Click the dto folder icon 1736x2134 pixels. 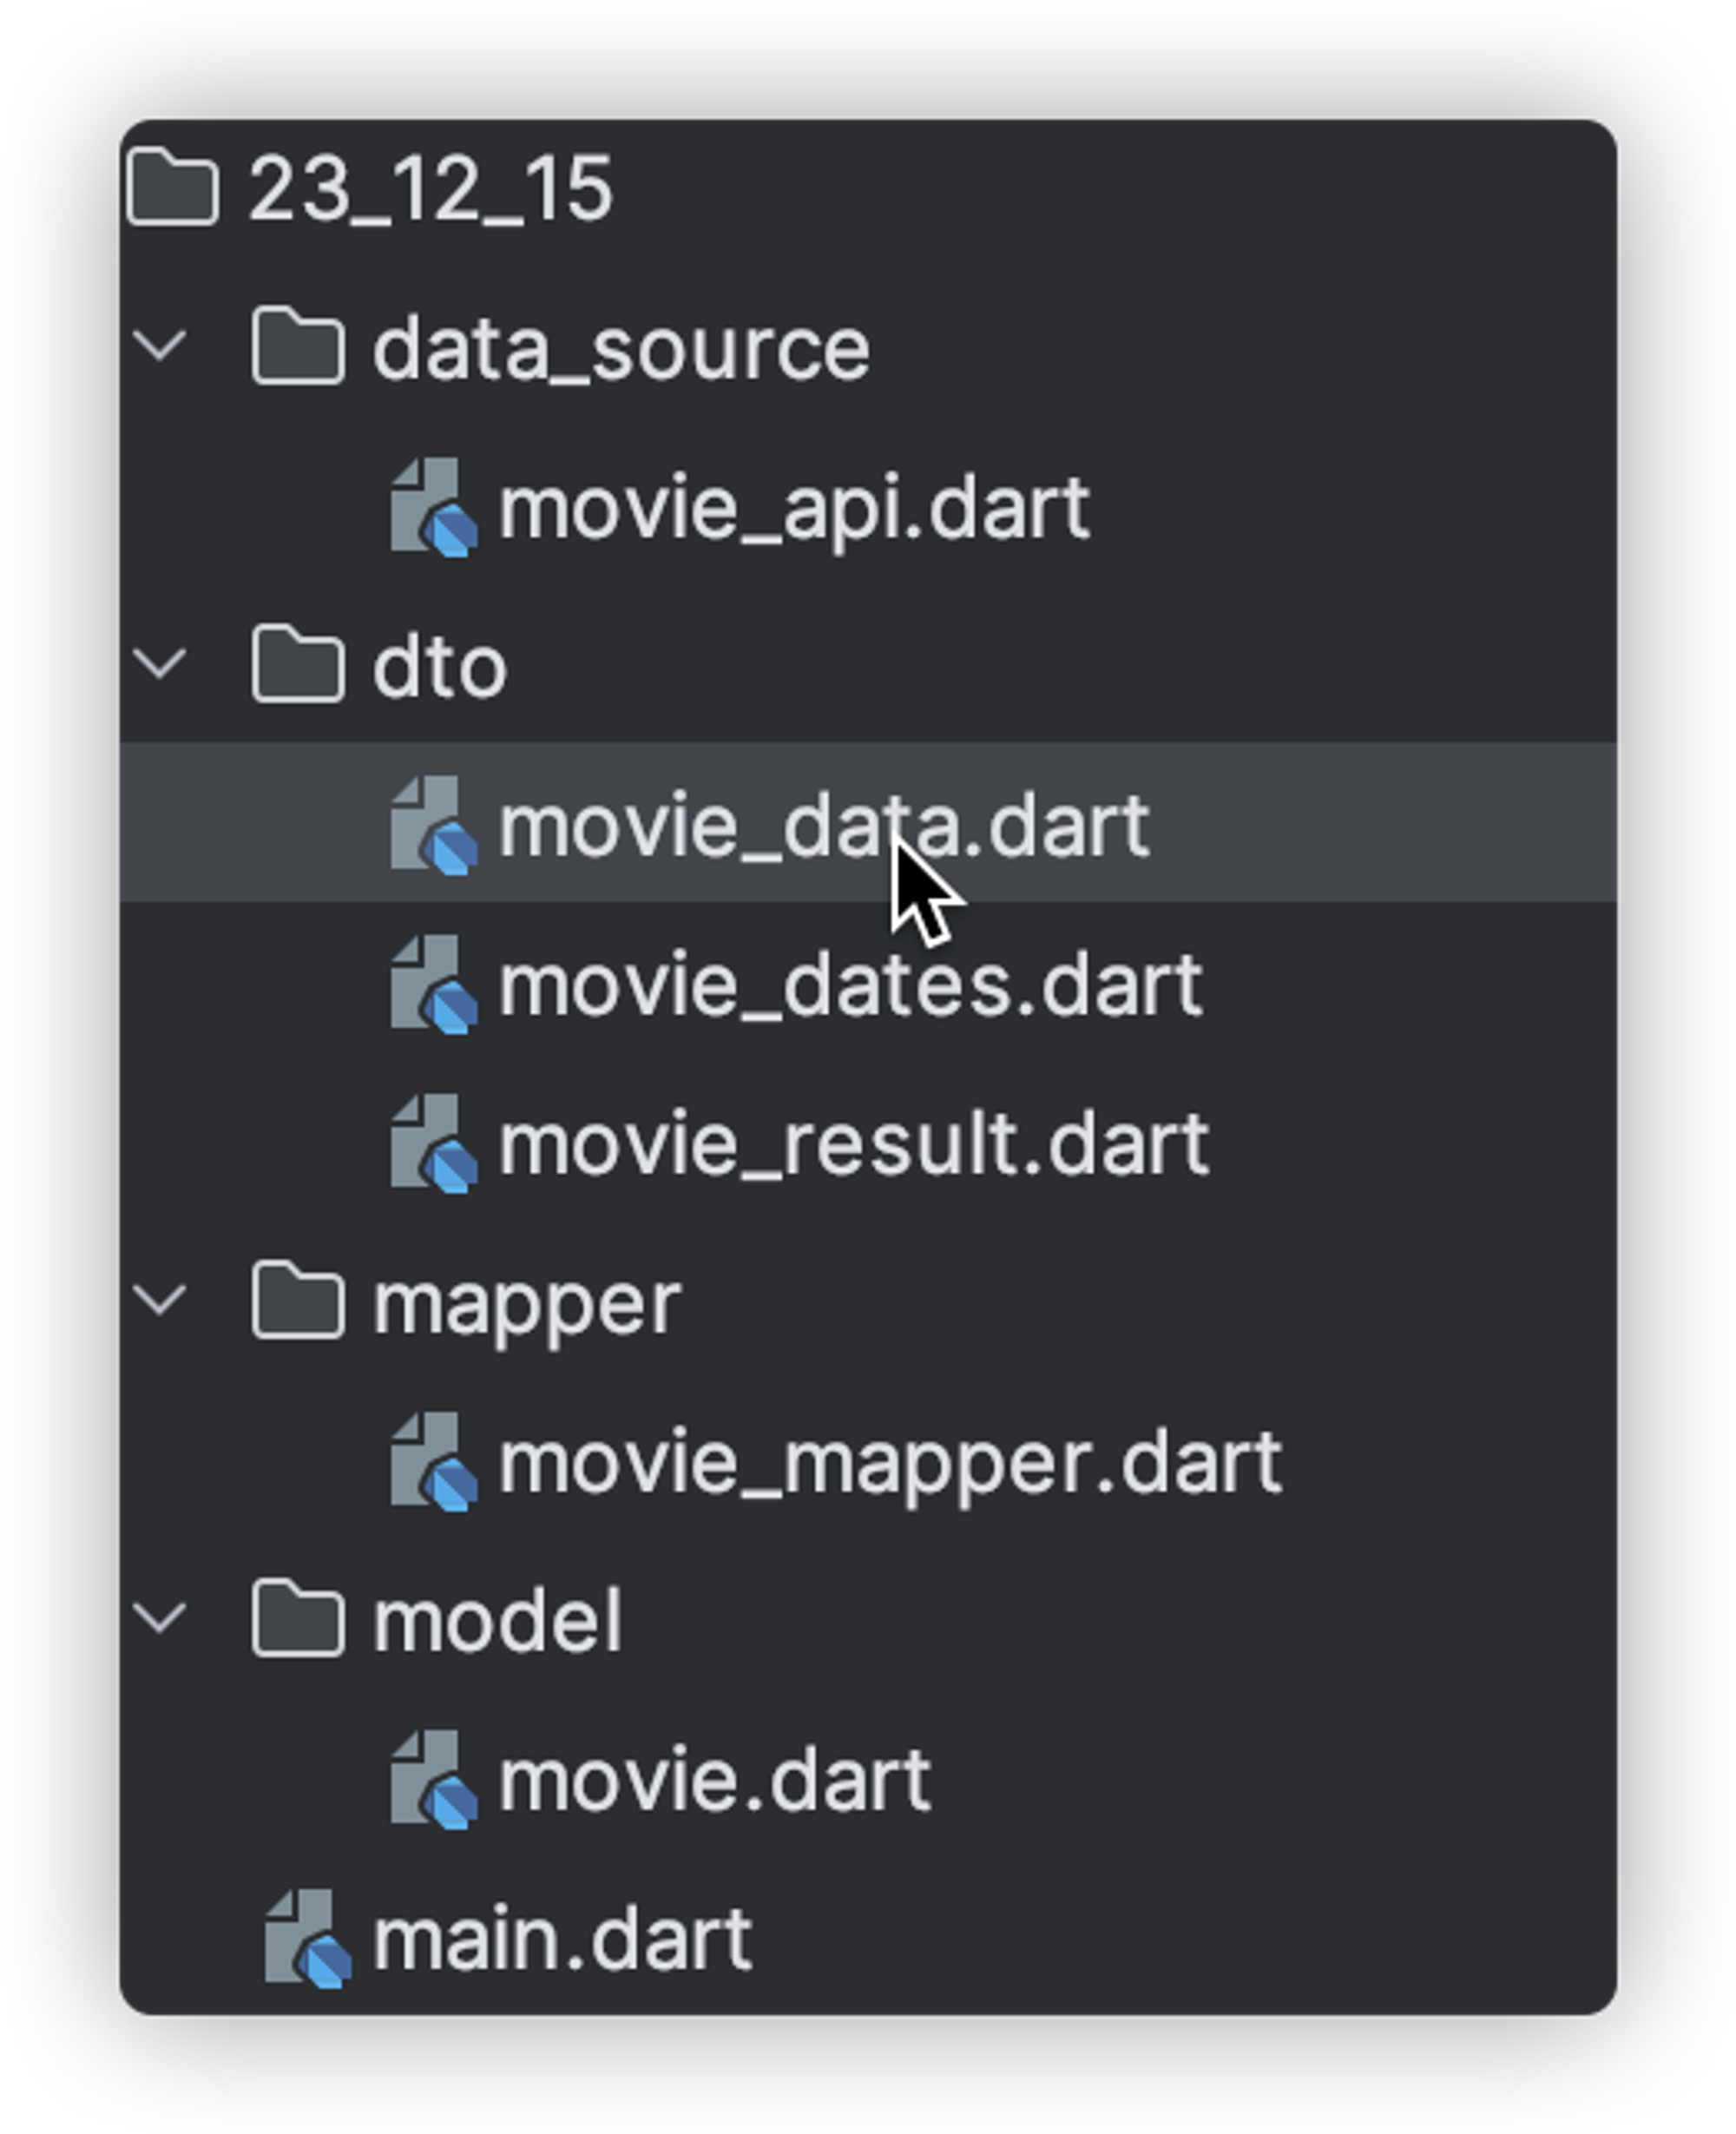[x=298, y=664]
